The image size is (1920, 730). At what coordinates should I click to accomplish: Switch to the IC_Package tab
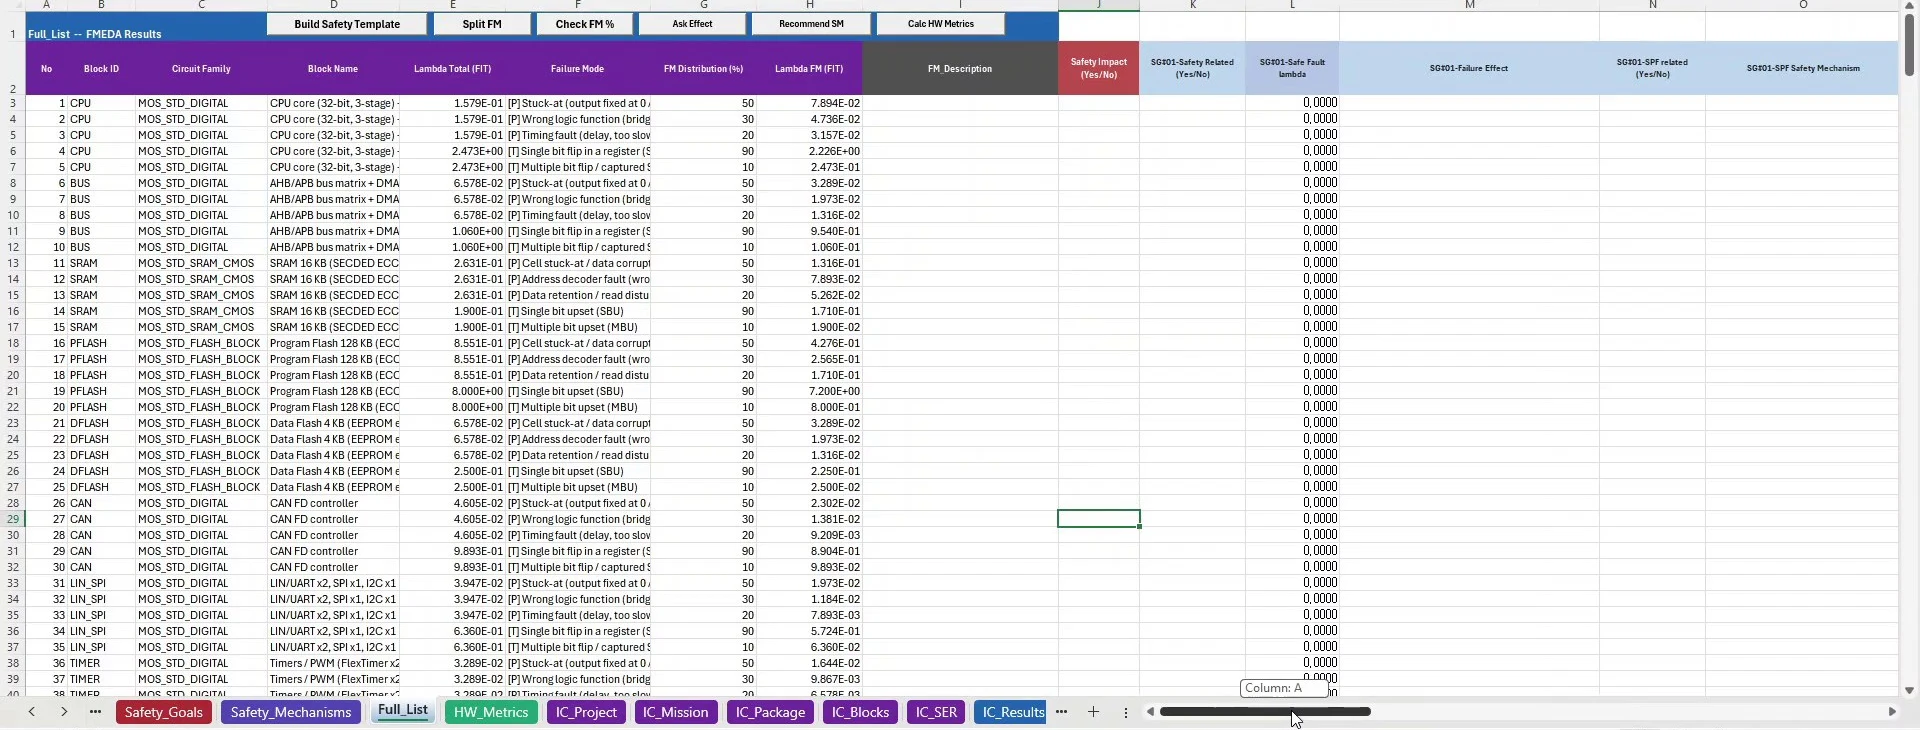770,712
